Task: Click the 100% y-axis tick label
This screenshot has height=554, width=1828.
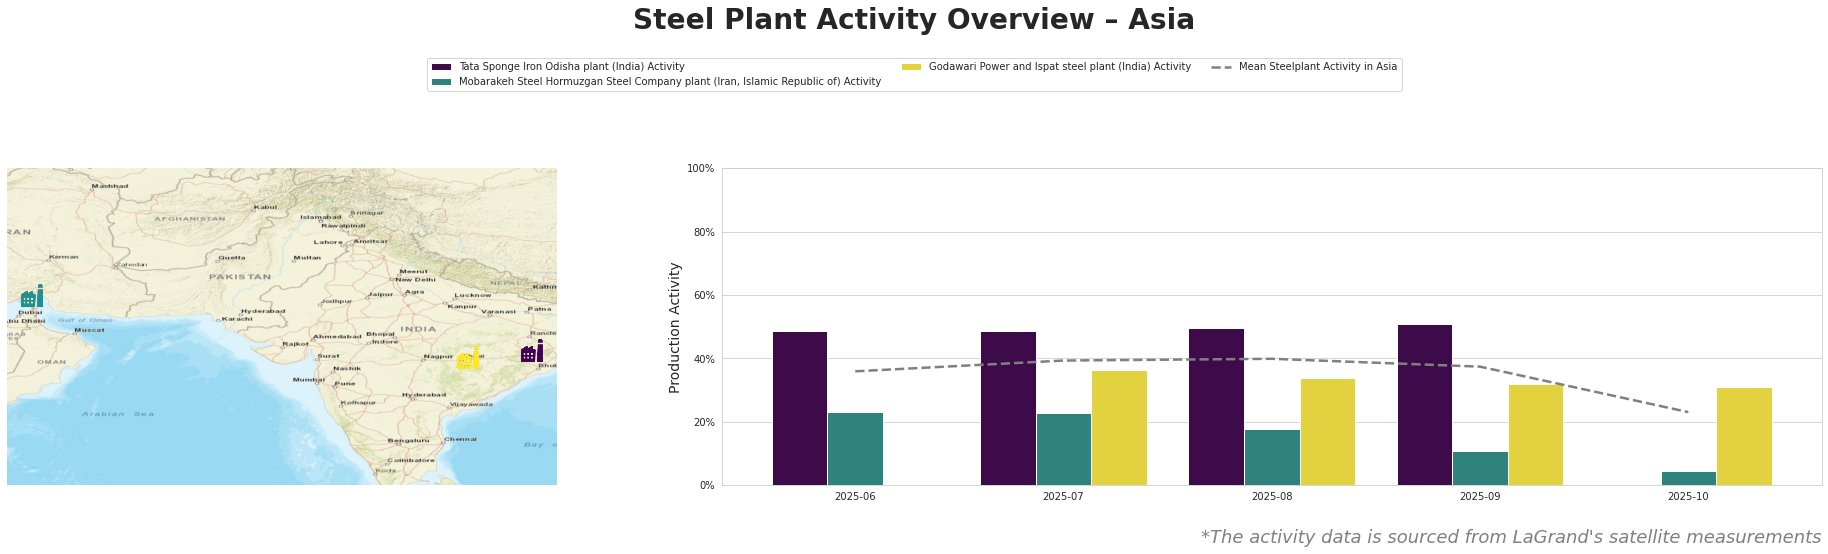Action: 701,169
